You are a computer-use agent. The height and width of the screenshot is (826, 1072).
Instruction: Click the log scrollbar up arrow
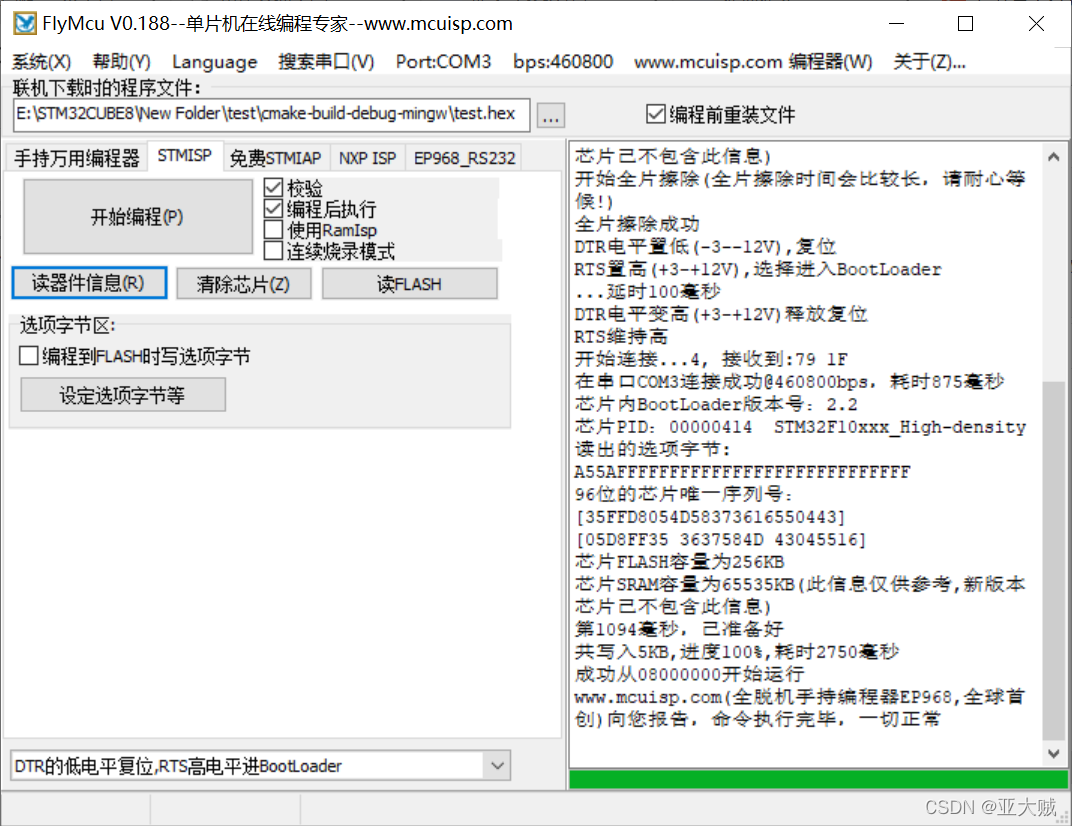[x=1054, y=157]
